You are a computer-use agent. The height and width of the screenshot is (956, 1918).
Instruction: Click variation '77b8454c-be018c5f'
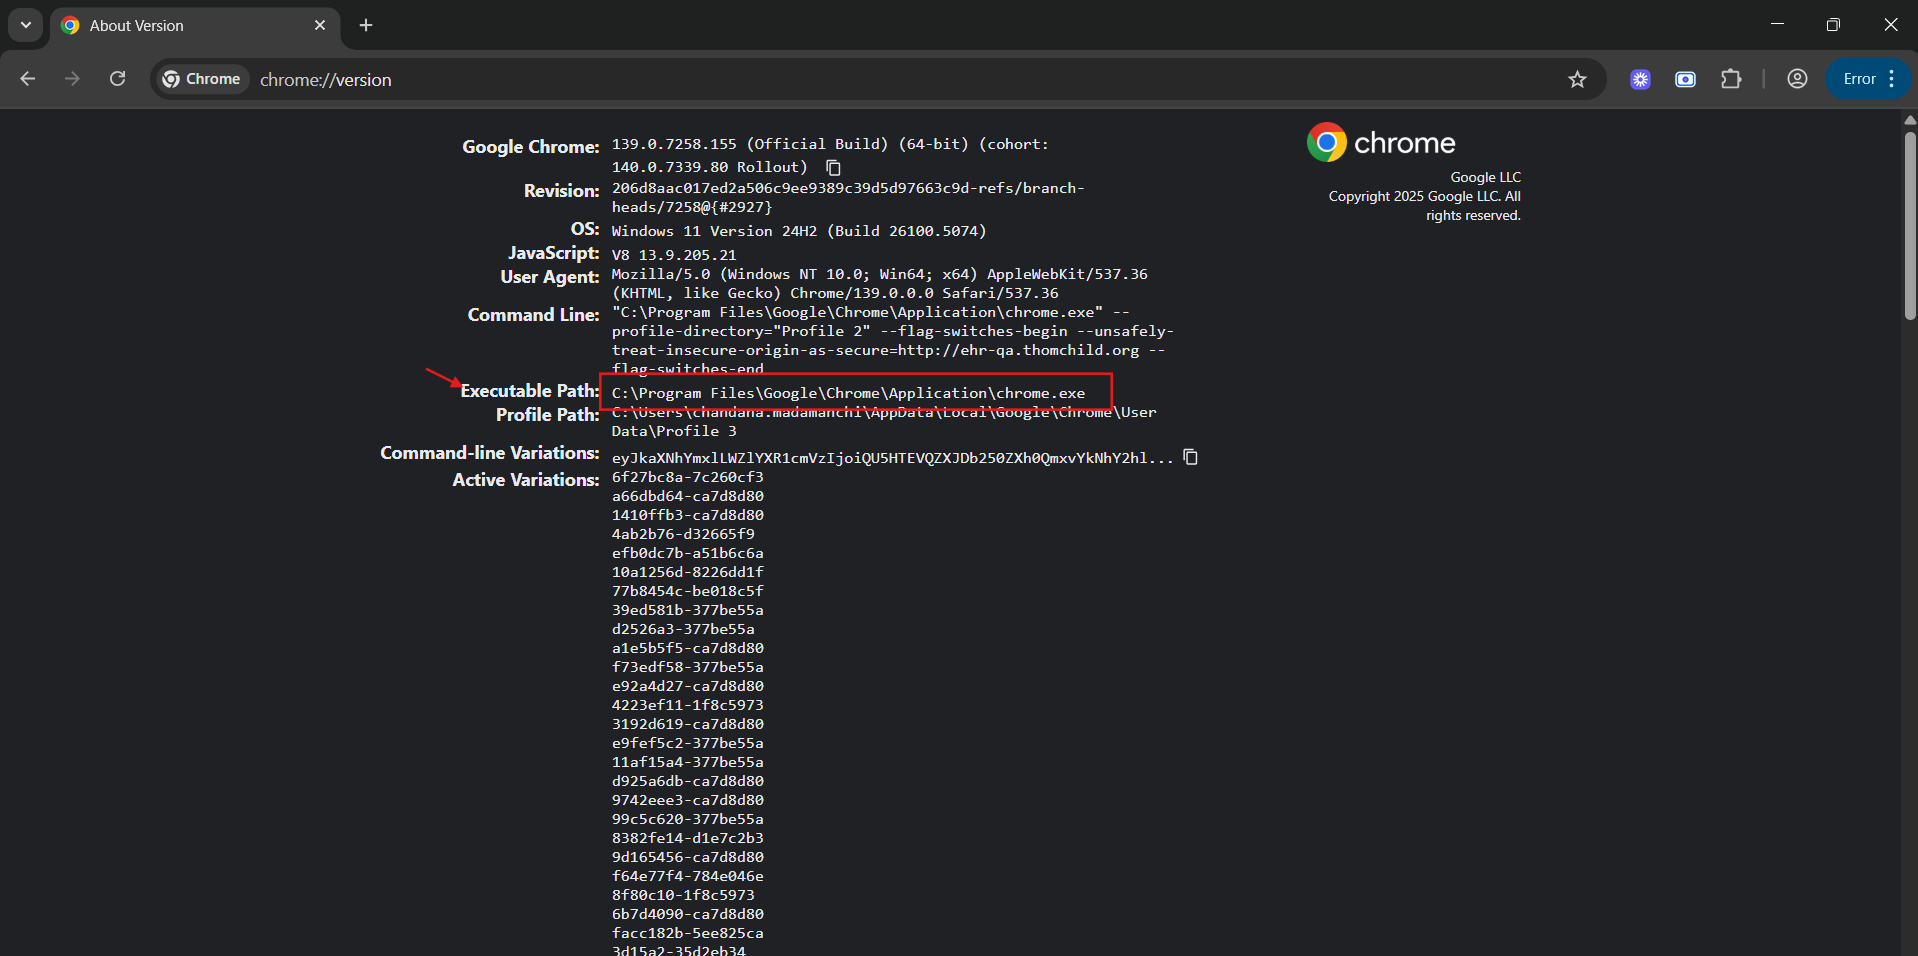(x=688, y=591)
